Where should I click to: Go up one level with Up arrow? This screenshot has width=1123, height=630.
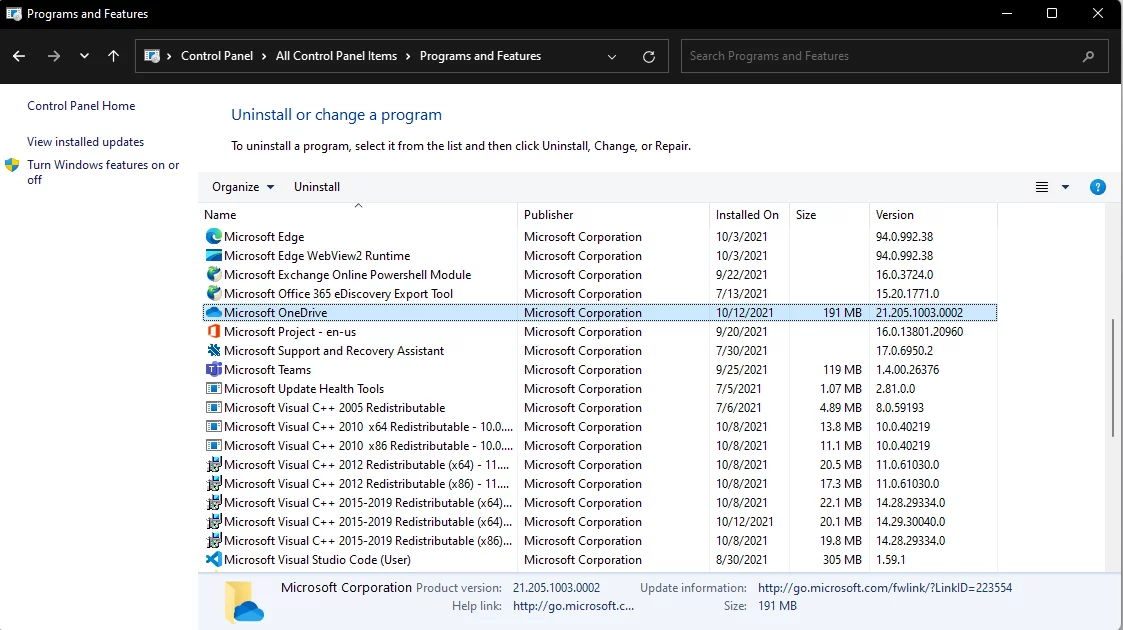tap(113, 56)
